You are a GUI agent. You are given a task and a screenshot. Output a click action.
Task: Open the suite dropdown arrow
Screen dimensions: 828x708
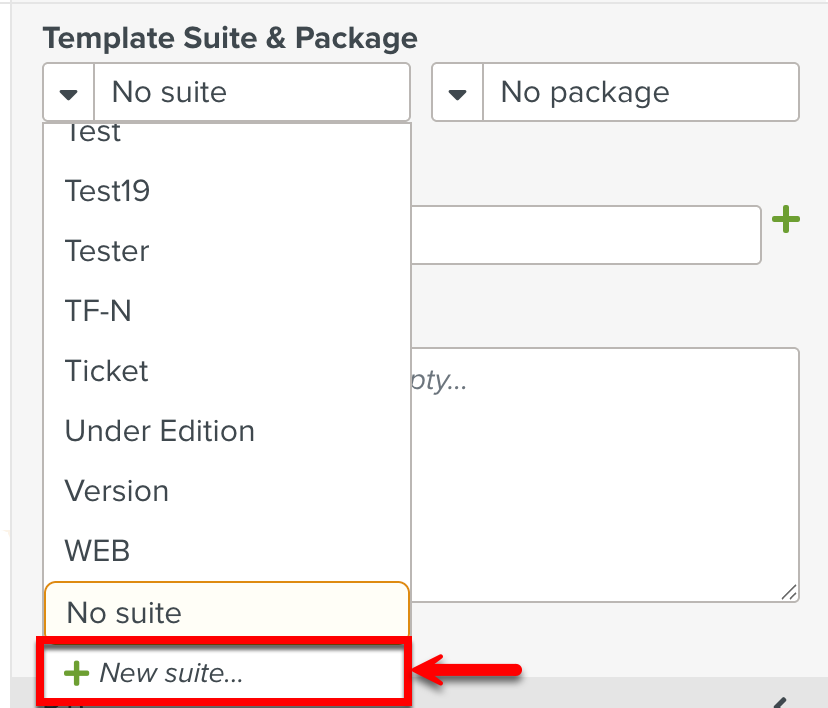pos(69,93)
